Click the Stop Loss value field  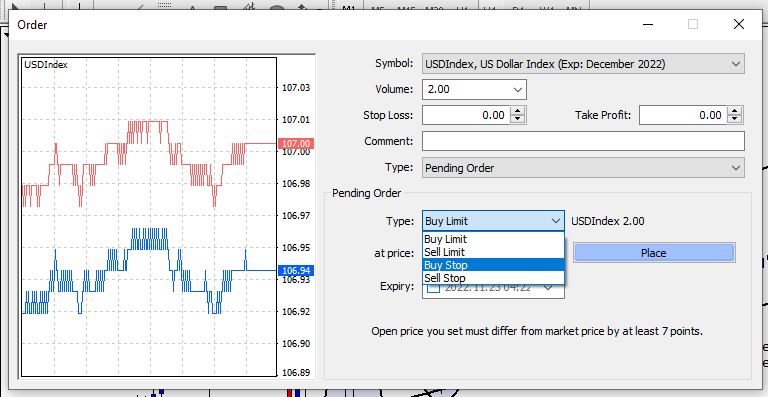466,116
